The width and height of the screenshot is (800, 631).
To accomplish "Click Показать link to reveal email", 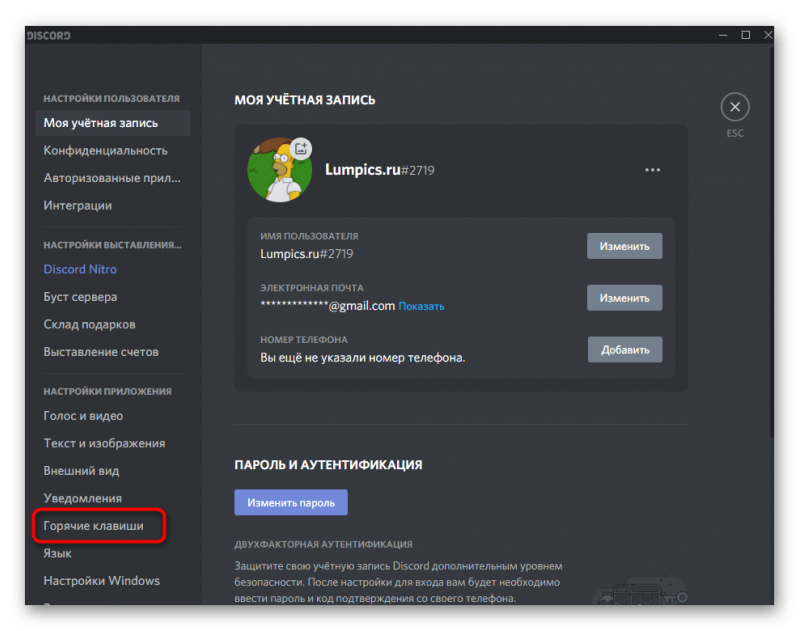I will 421,306.
